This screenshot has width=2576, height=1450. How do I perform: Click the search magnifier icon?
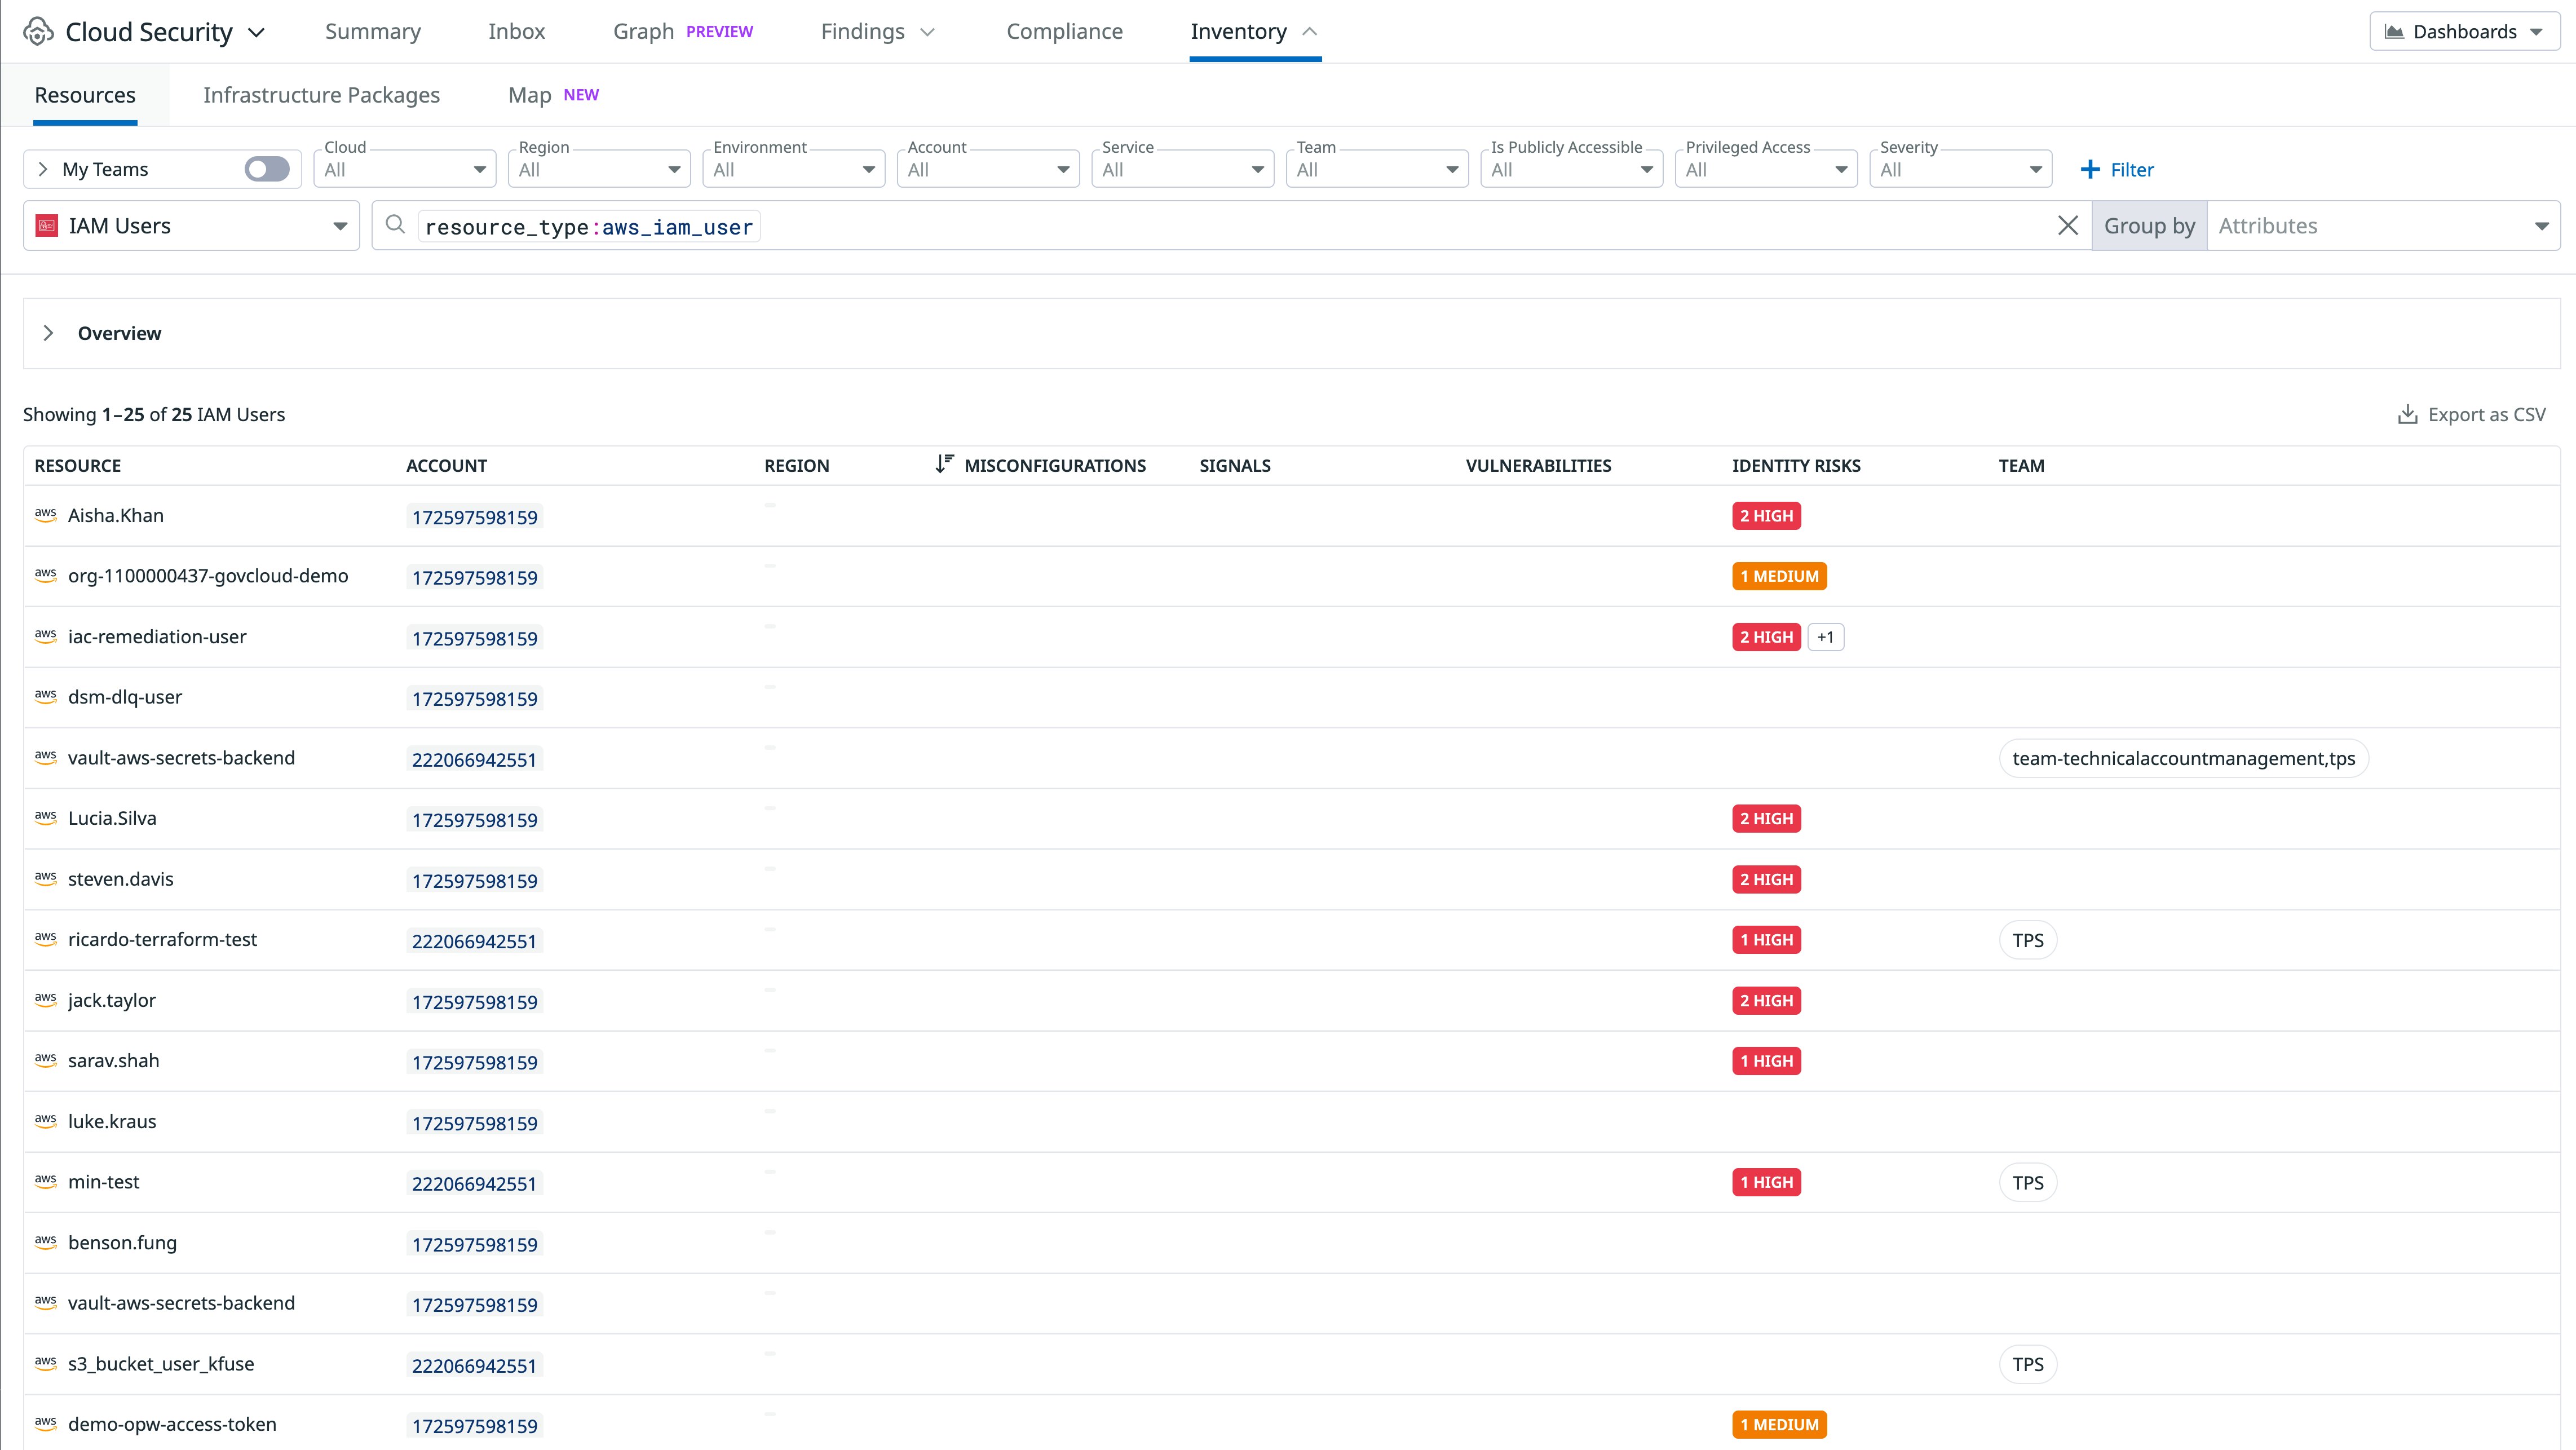pyautogui.click(x=395, y=225)
